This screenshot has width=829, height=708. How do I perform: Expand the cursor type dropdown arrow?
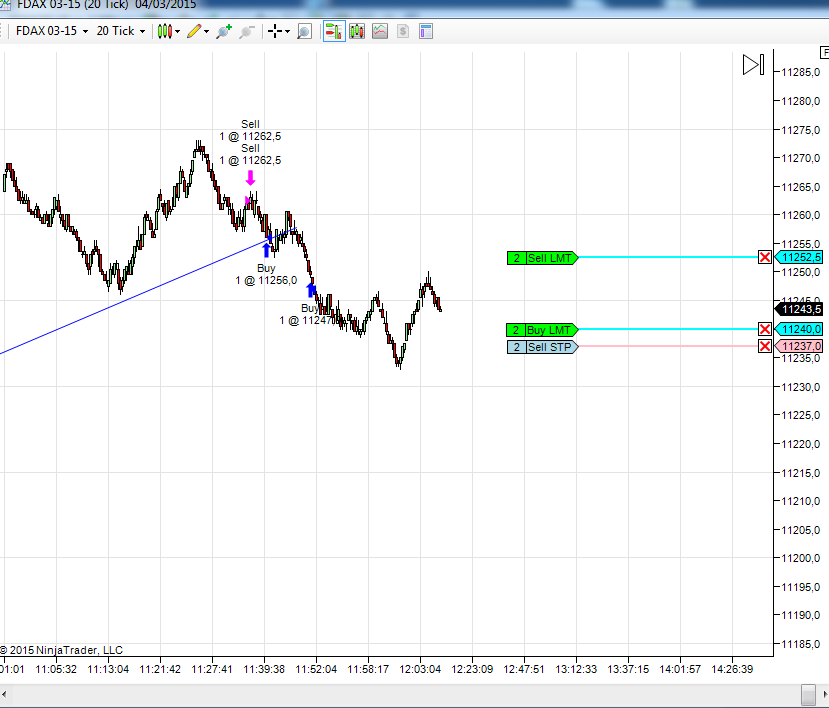[288, 32]
